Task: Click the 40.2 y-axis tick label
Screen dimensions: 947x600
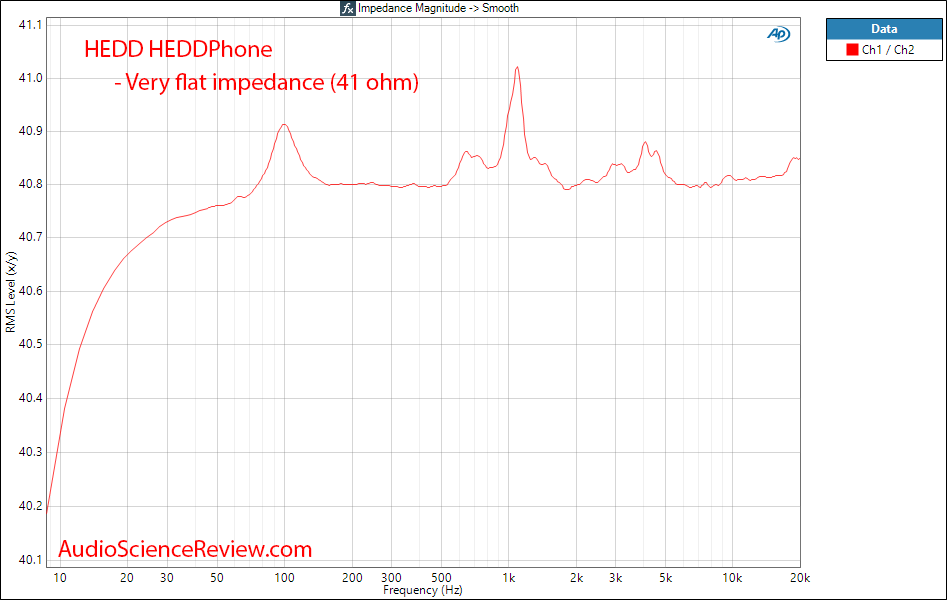Action: (x=30, y=506)
